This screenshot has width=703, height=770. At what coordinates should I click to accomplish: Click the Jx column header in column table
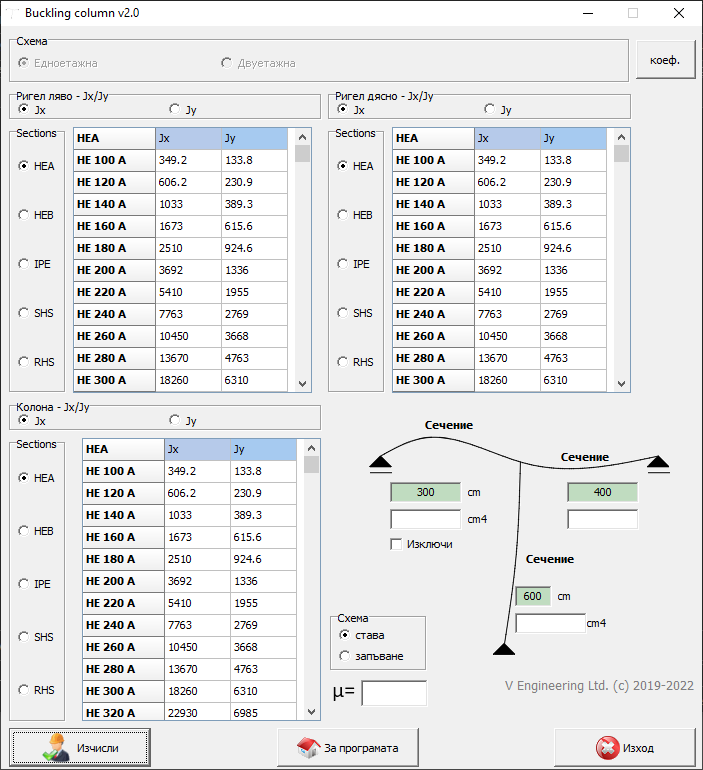point(197,449)
